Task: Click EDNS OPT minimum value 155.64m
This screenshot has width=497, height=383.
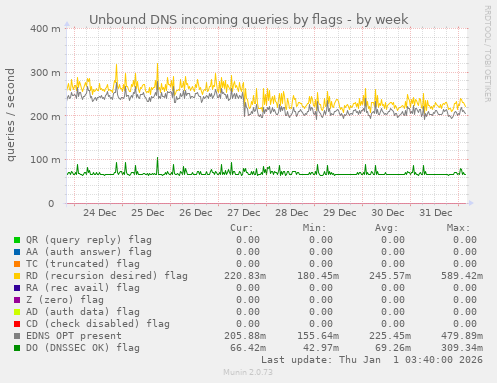Action: click(x=318, y=336)
